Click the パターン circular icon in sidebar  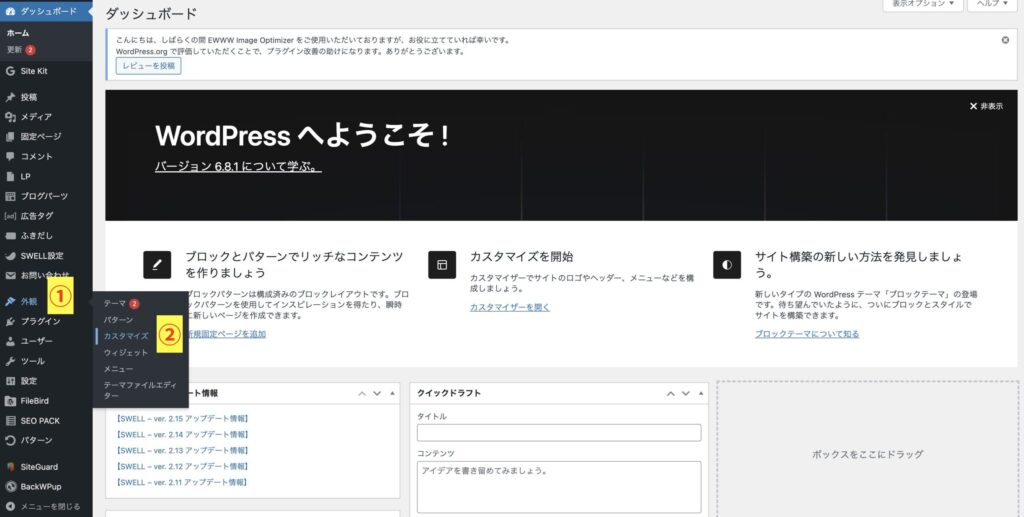(x=10, y=441)
